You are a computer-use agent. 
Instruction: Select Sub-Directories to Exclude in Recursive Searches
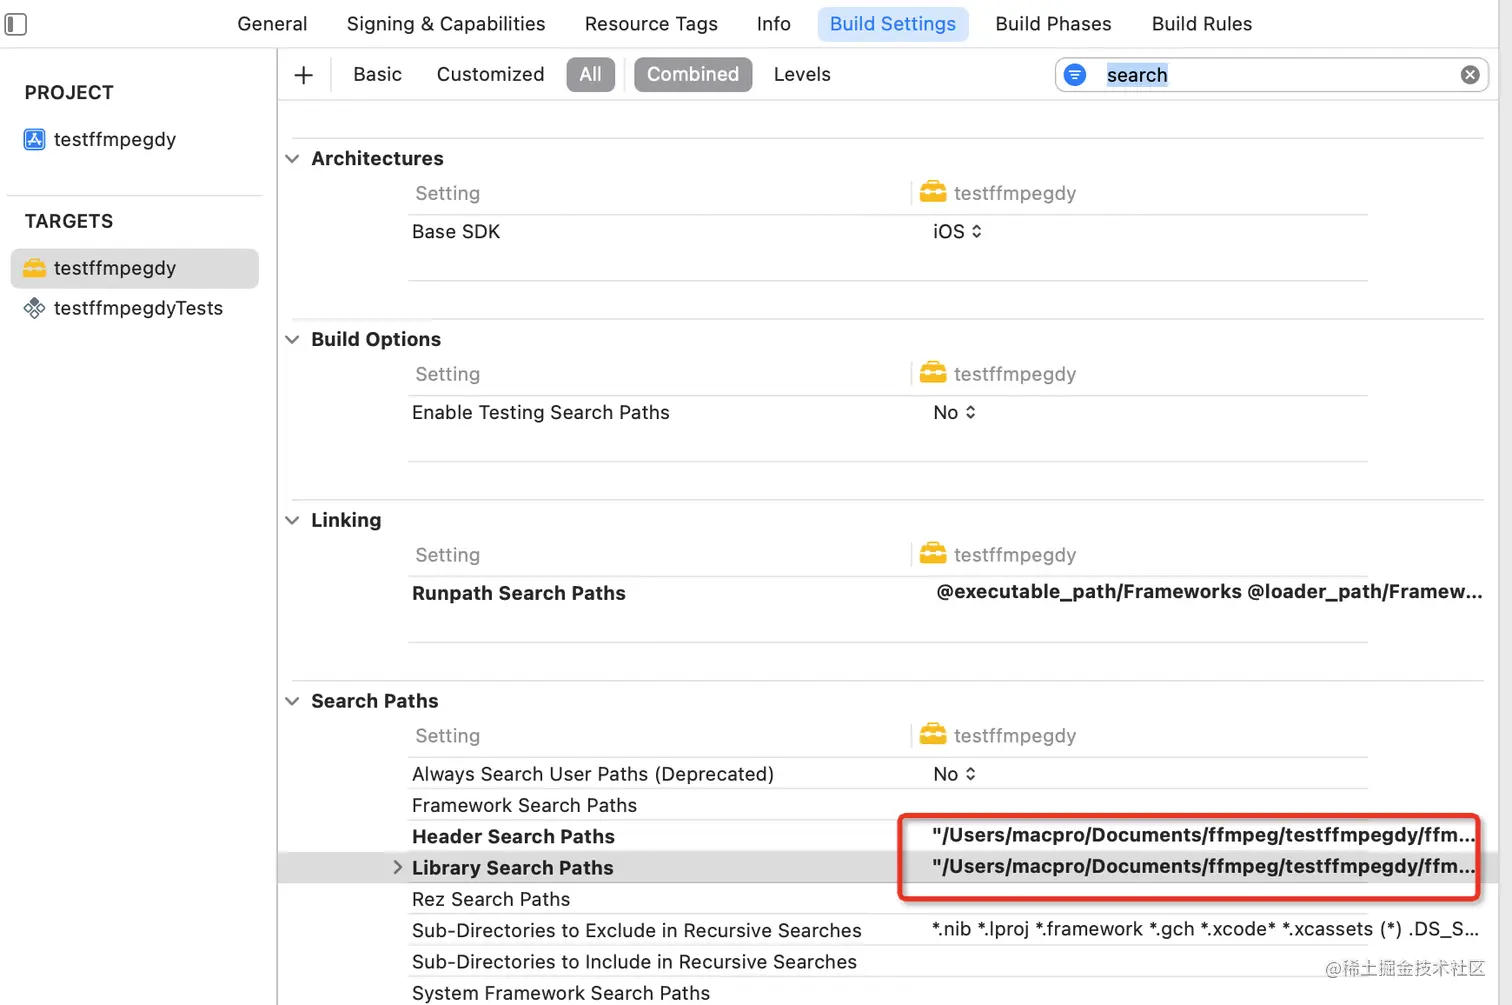pos(637,930)
